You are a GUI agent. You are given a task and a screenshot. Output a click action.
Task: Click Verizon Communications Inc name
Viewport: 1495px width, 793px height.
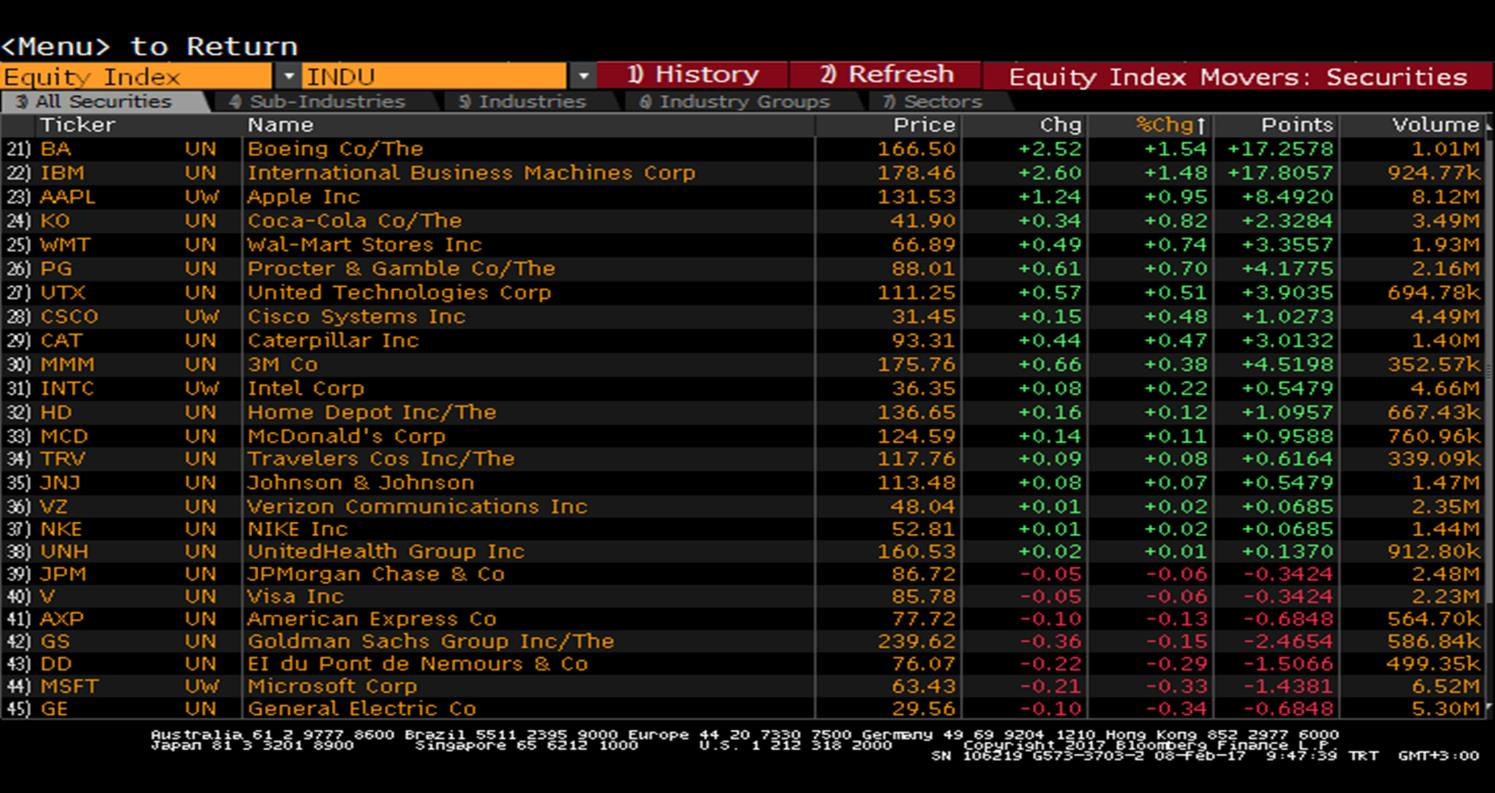click(x=417, y=507)
